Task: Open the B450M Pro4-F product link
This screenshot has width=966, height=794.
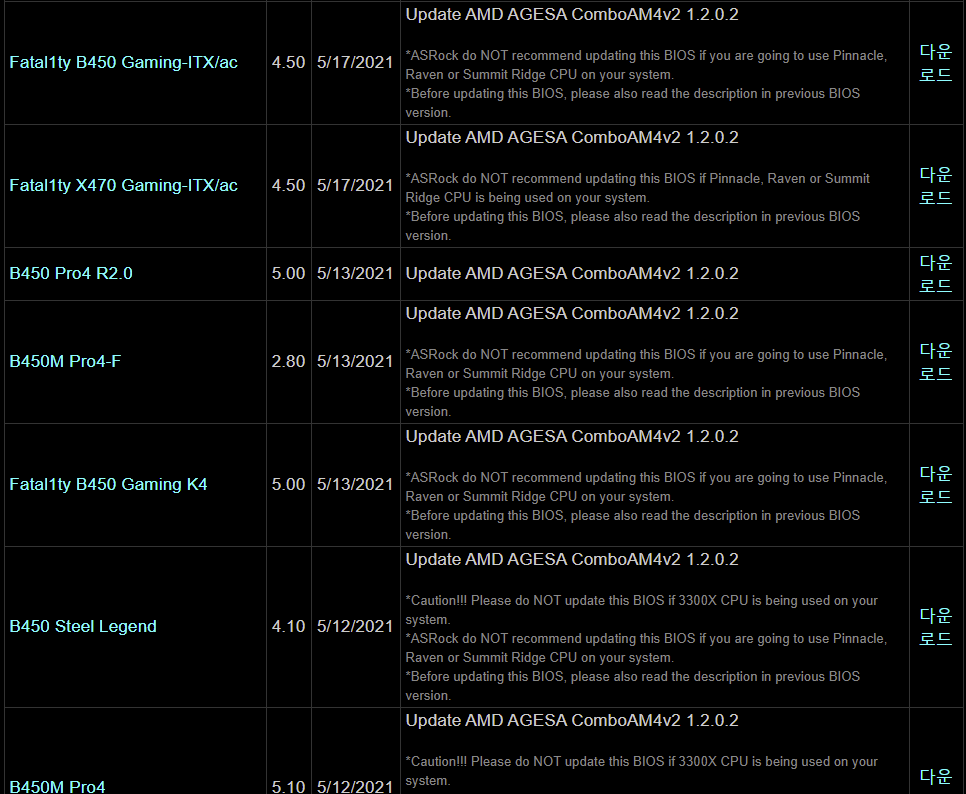Action: (x=65, y=361)
